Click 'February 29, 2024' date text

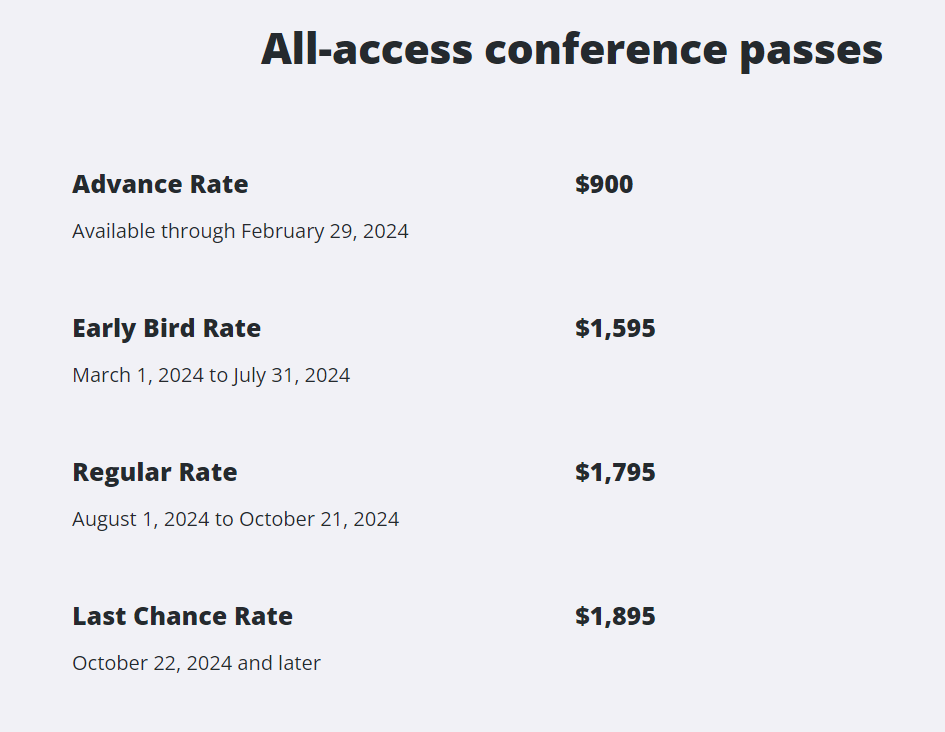point(325,232)
